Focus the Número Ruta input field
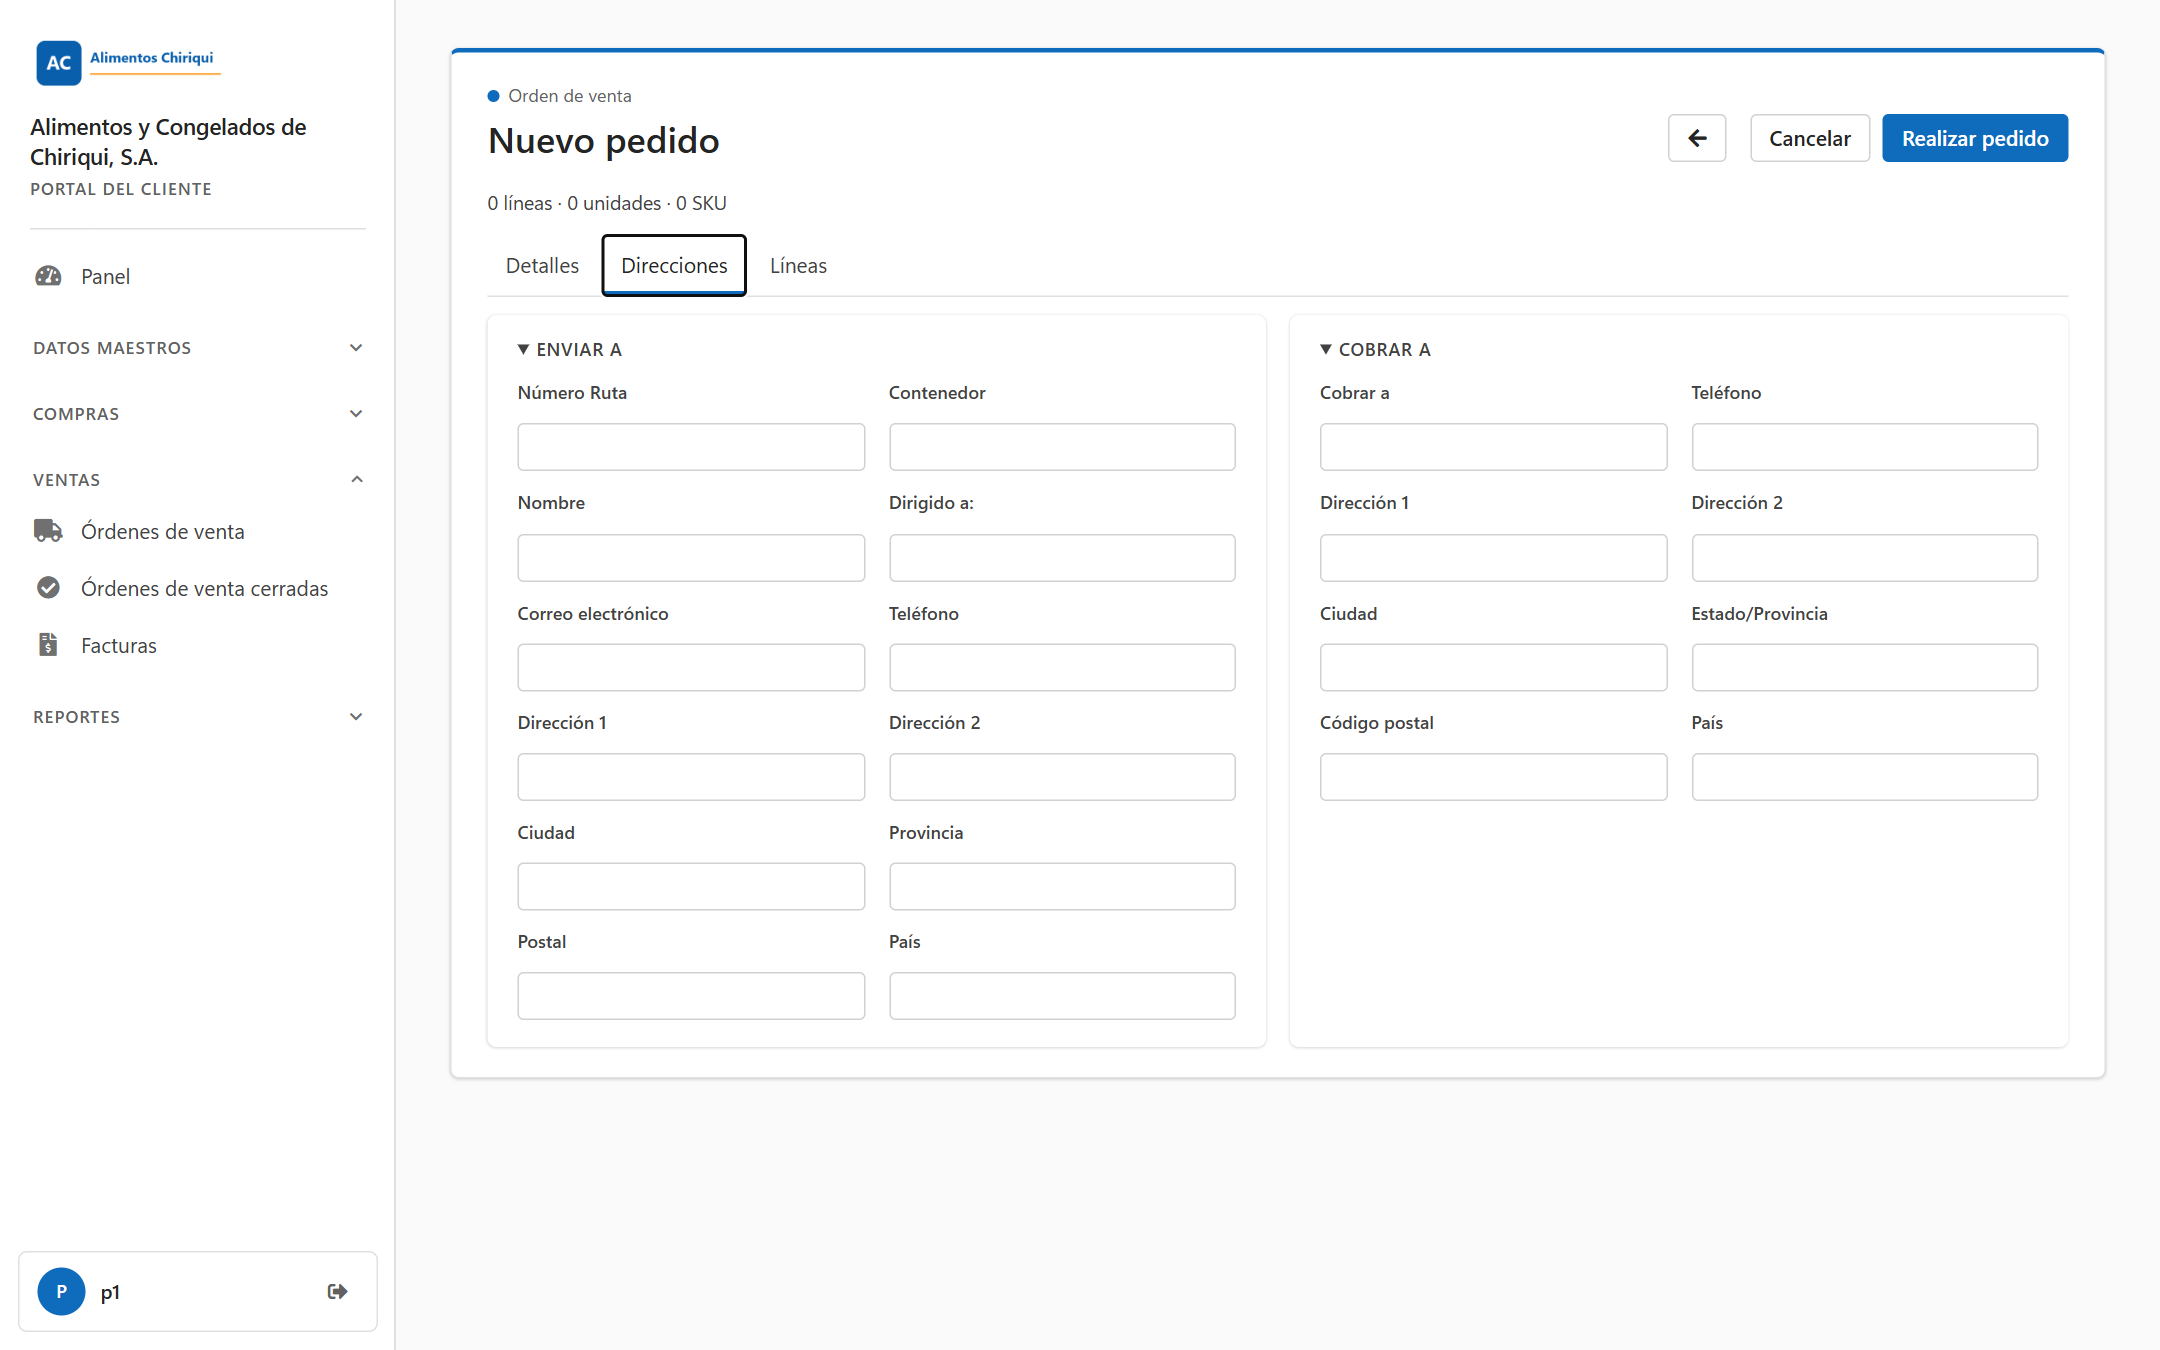This screenshot has width=2160, height=1350. tap(691, 447)
